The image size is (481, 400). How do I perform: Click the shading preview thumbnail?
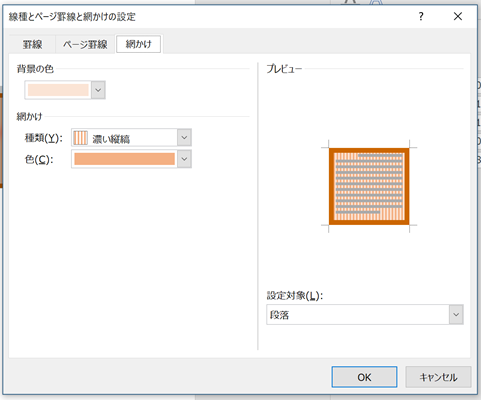[x=369, y=186]
